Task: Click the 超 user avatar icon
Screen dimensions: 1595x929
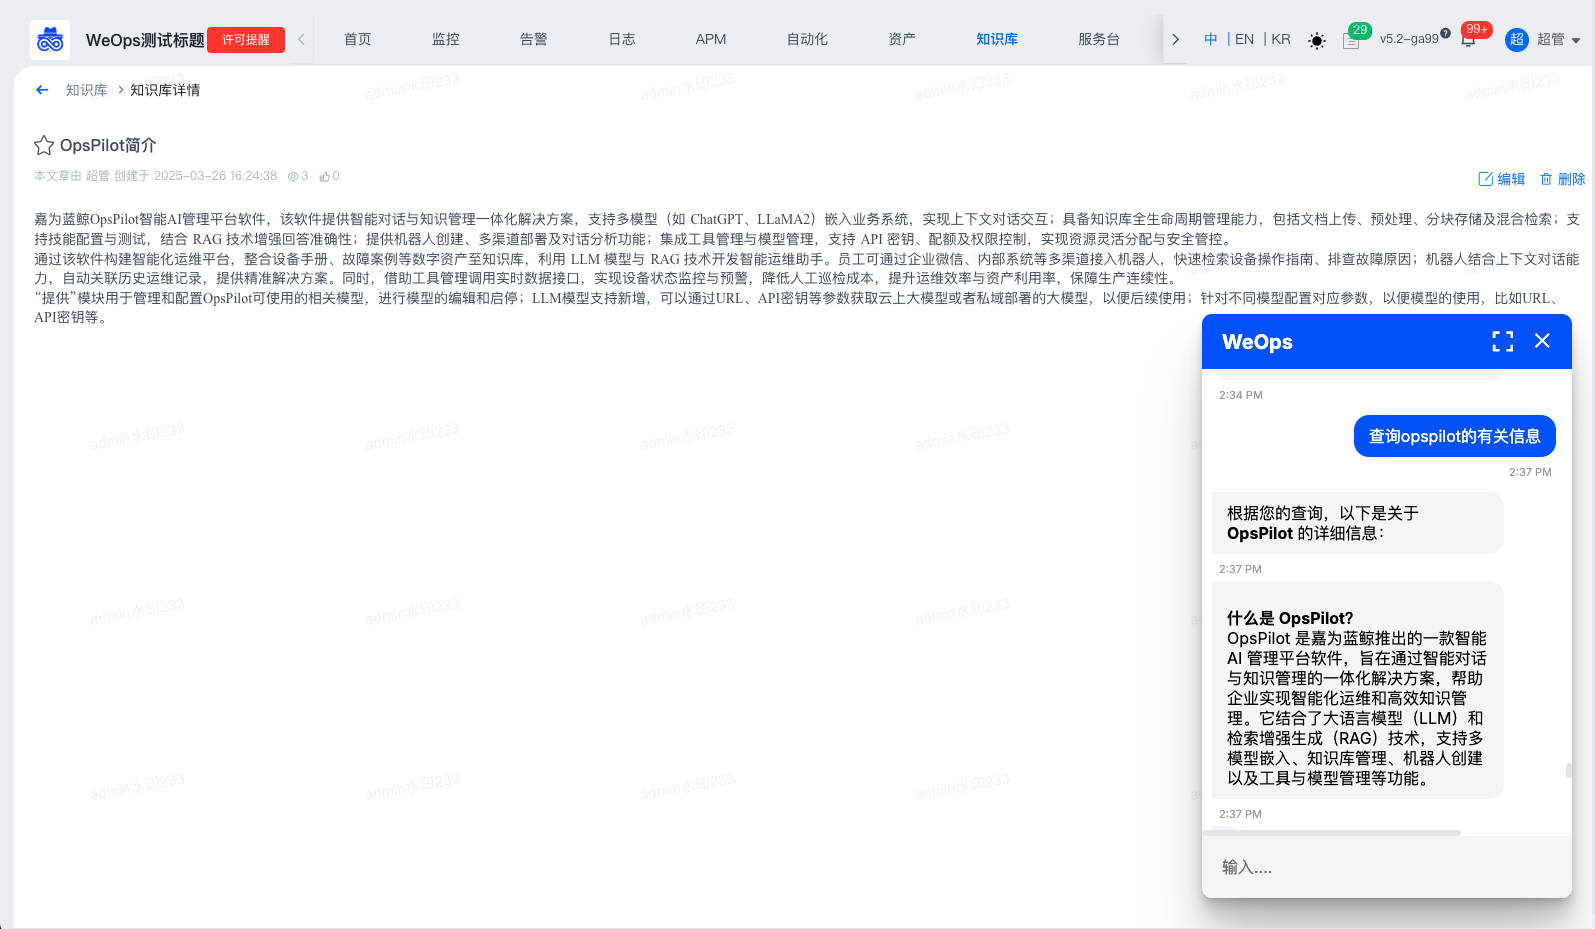Action: 1517,40
